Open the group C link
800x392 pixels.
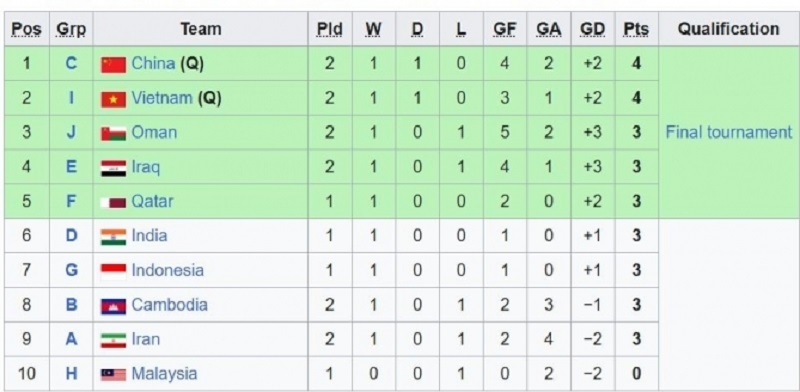71,64
